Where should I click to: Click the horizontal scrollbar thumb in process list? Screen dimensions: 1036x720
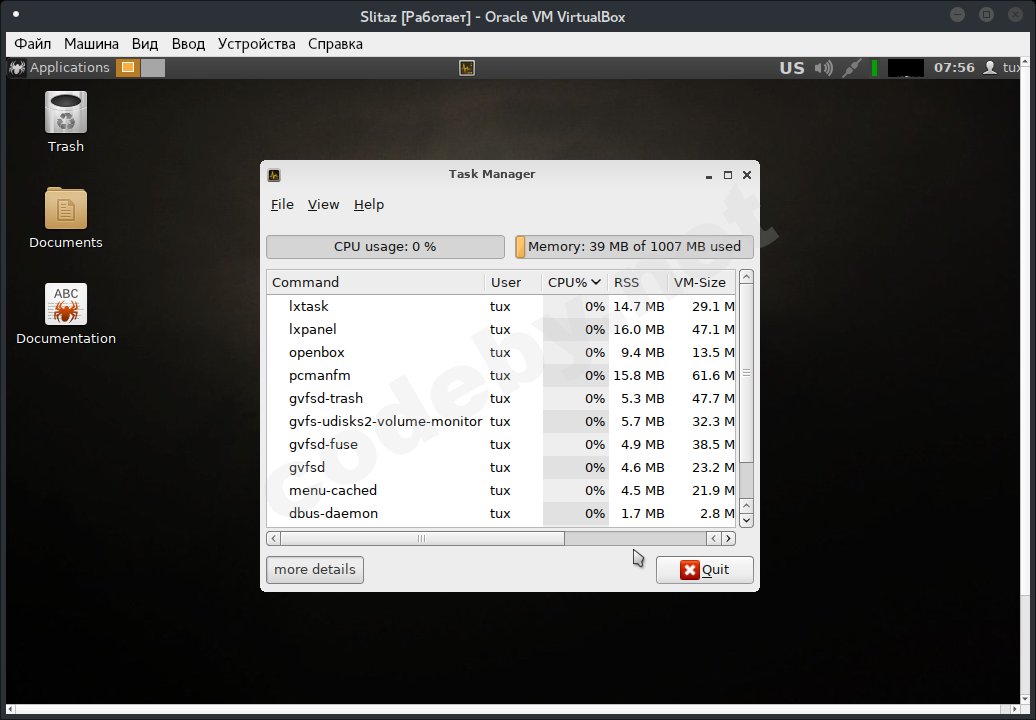pos(422,538)
